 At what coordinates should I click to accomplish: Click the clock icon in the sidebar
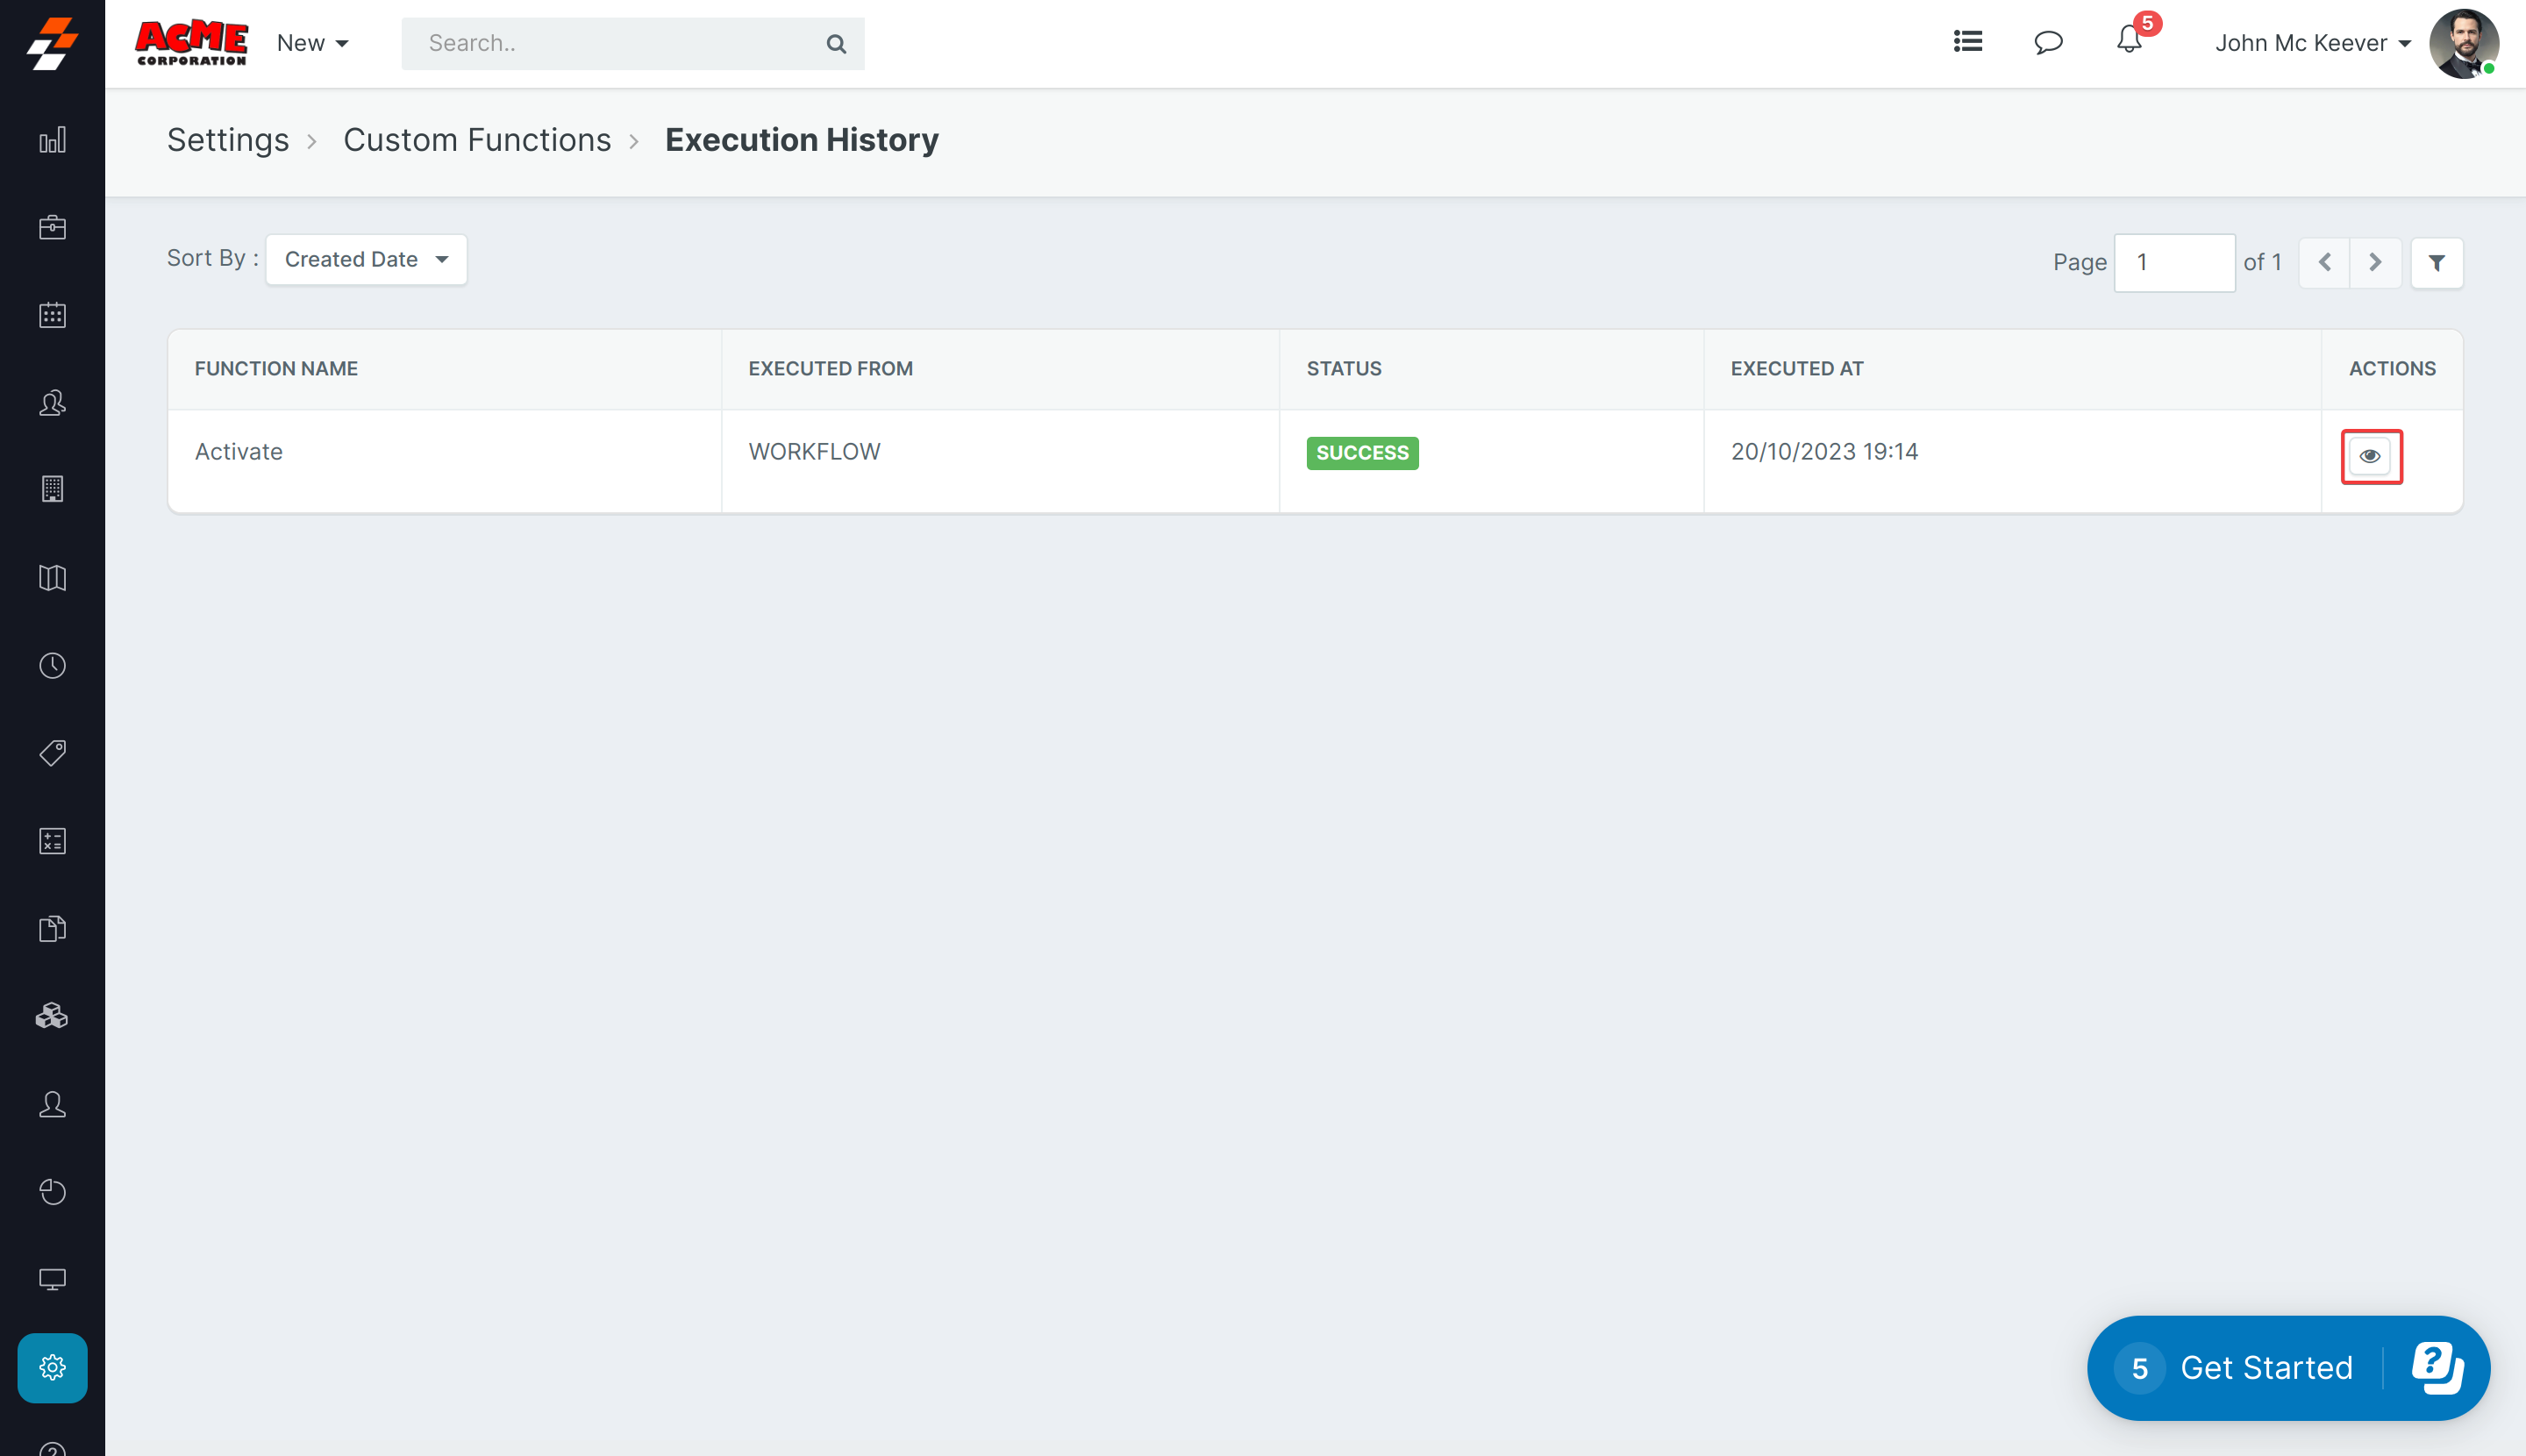point(52,666)
